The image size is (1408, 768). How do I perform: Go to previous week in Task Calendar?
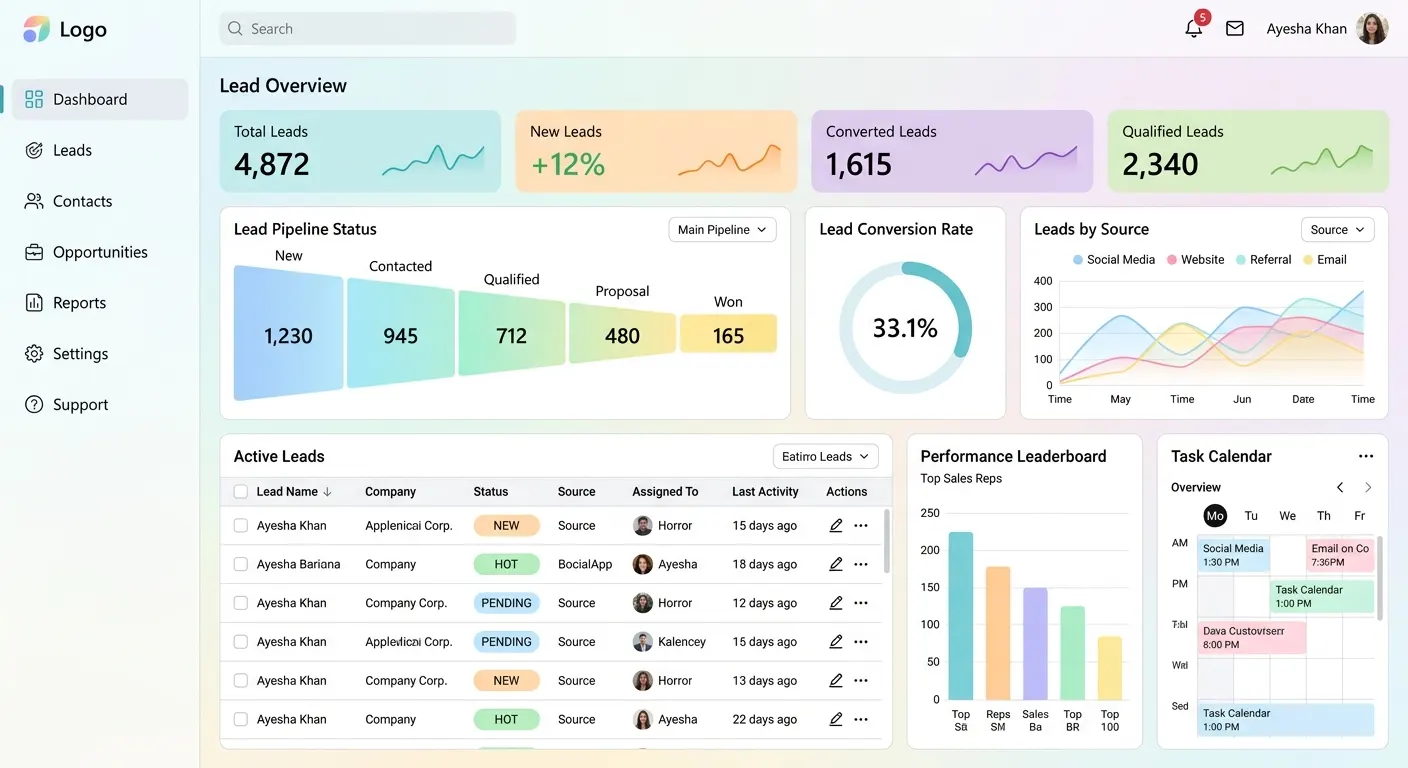(1340, 487)
